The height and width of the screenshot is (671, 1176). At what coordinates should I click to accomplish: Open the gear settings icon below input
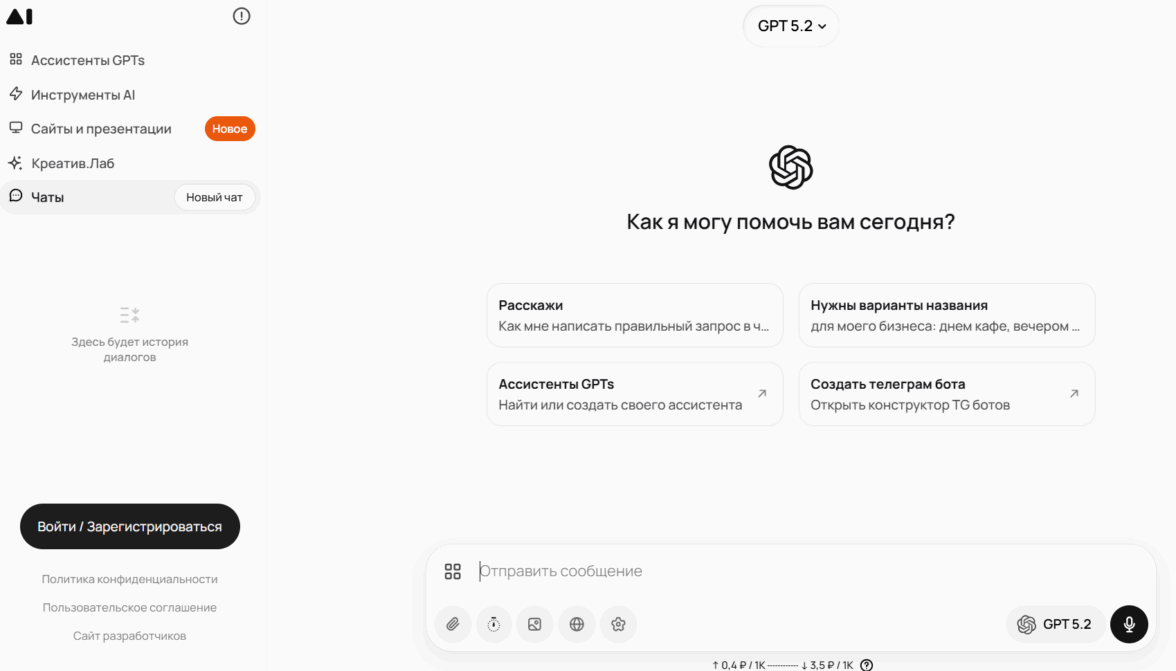click(x=618, y=624)
